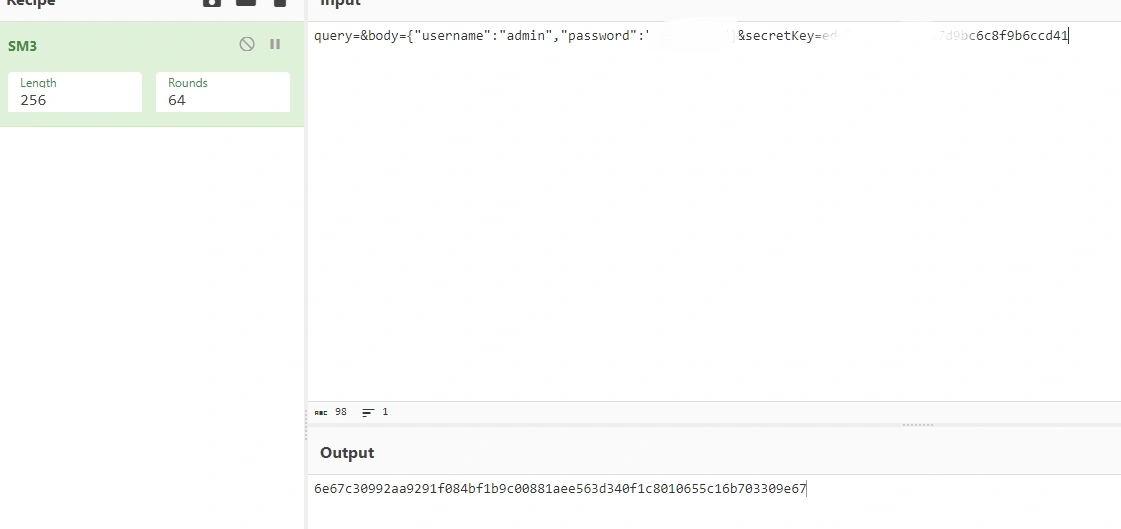Disable the SM3 operation
Viewport: 1121px width, 529px height.
point(247,44)
